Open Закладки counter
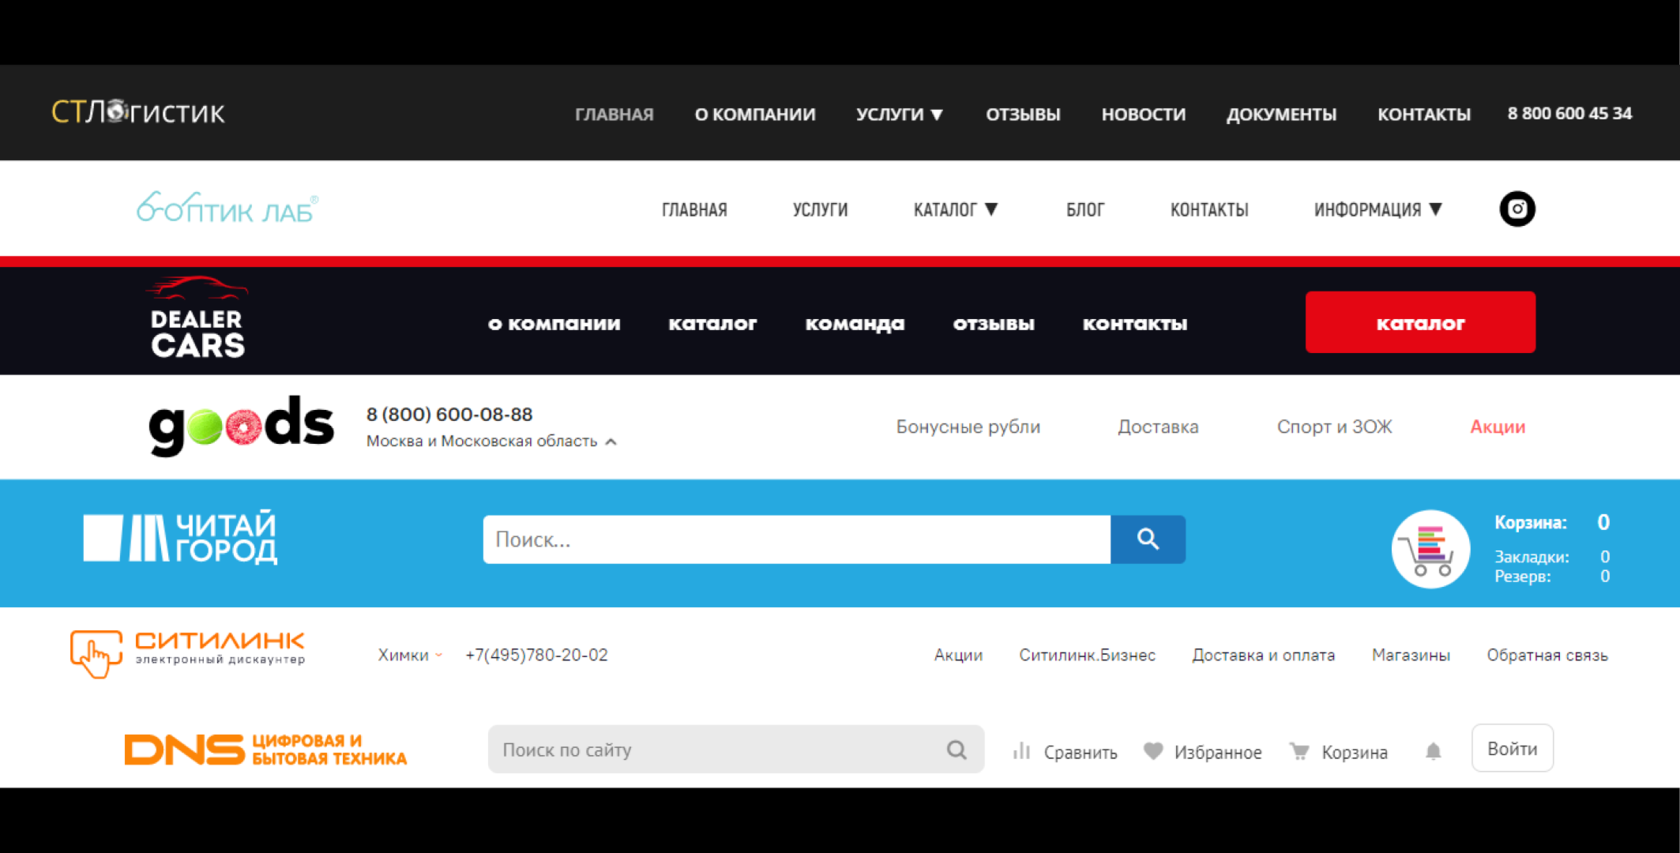 pyautogui.click(x=1552, y=557)
